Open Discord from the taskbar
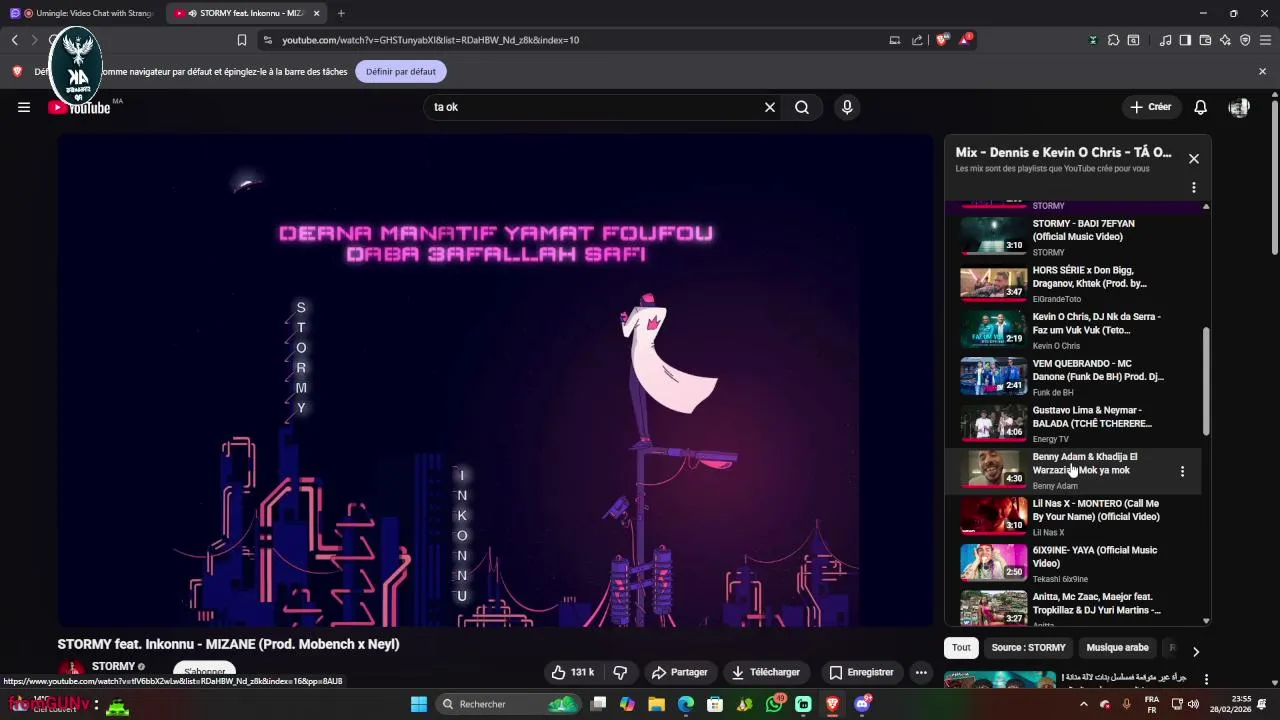 862,704
